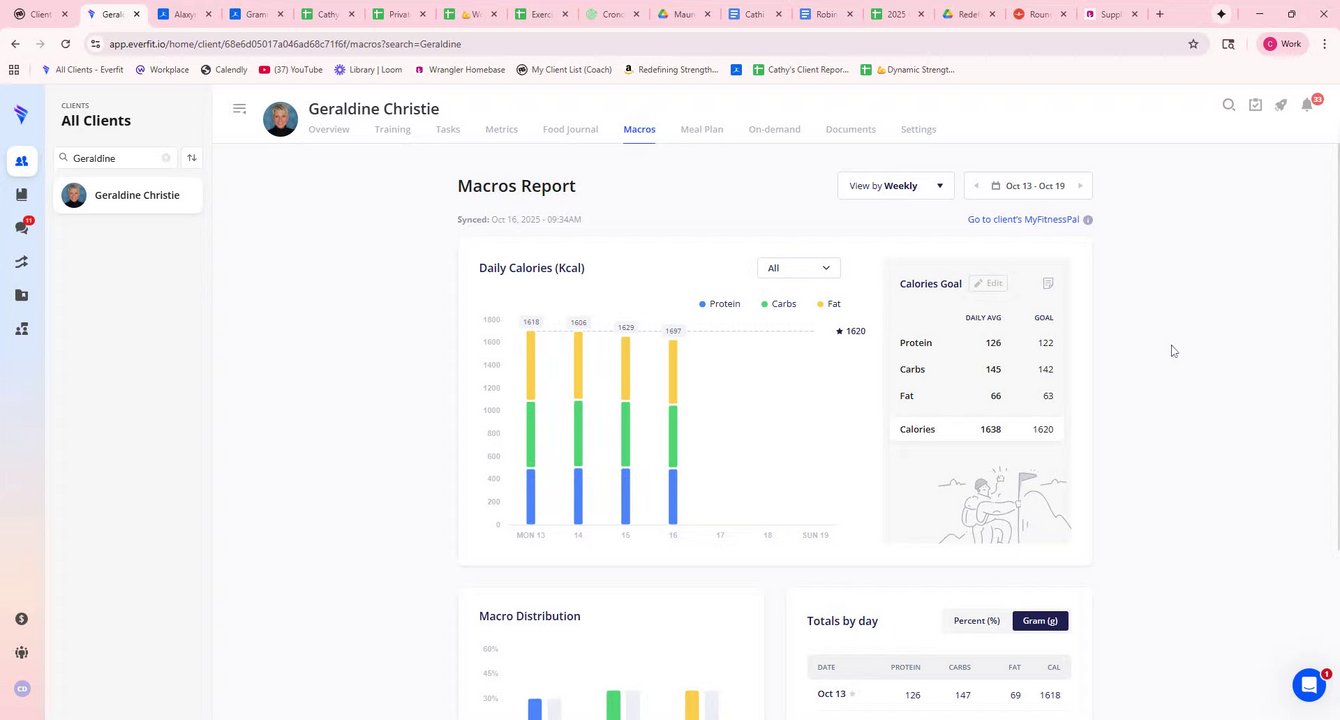Toggle the Protein legend item

coord(720,304)
